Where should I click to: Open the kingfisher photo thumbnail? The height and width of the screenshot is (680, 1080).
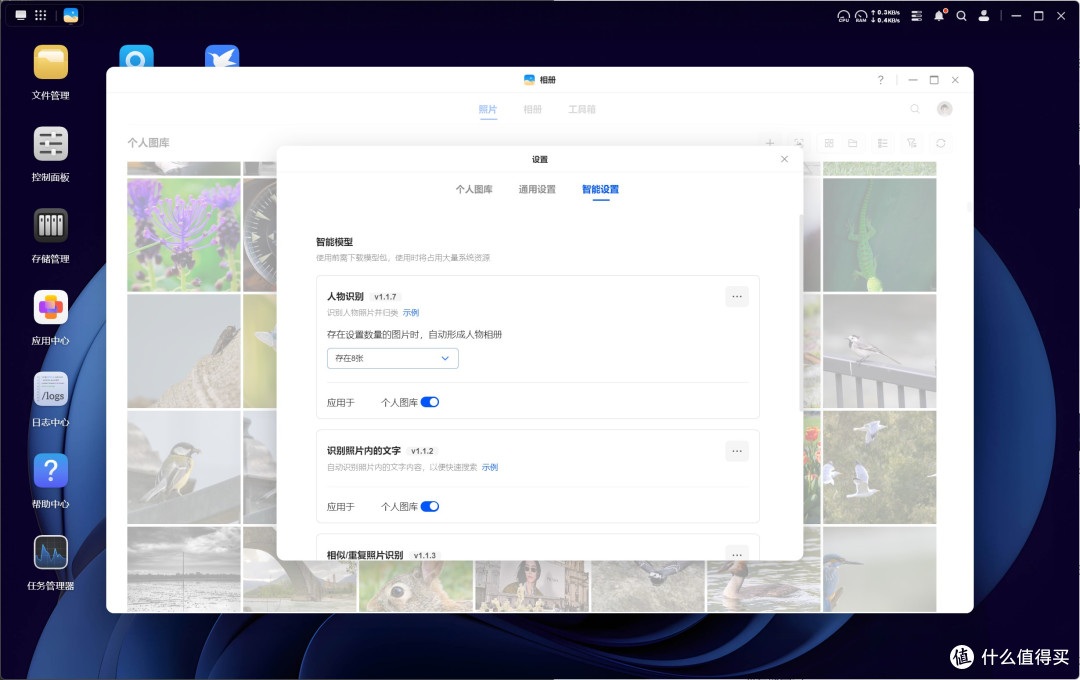point(880,569)
